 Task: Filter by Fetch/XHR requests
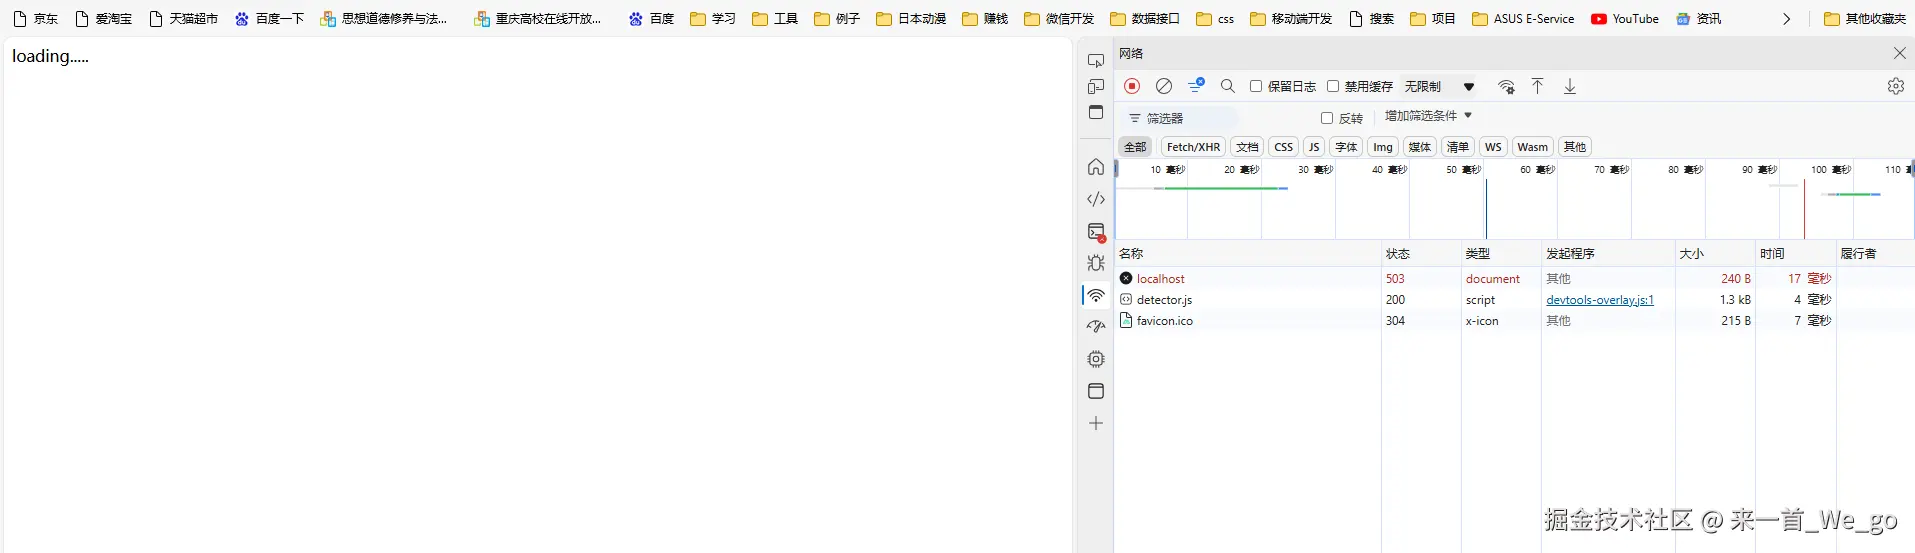click(1193, 147)
